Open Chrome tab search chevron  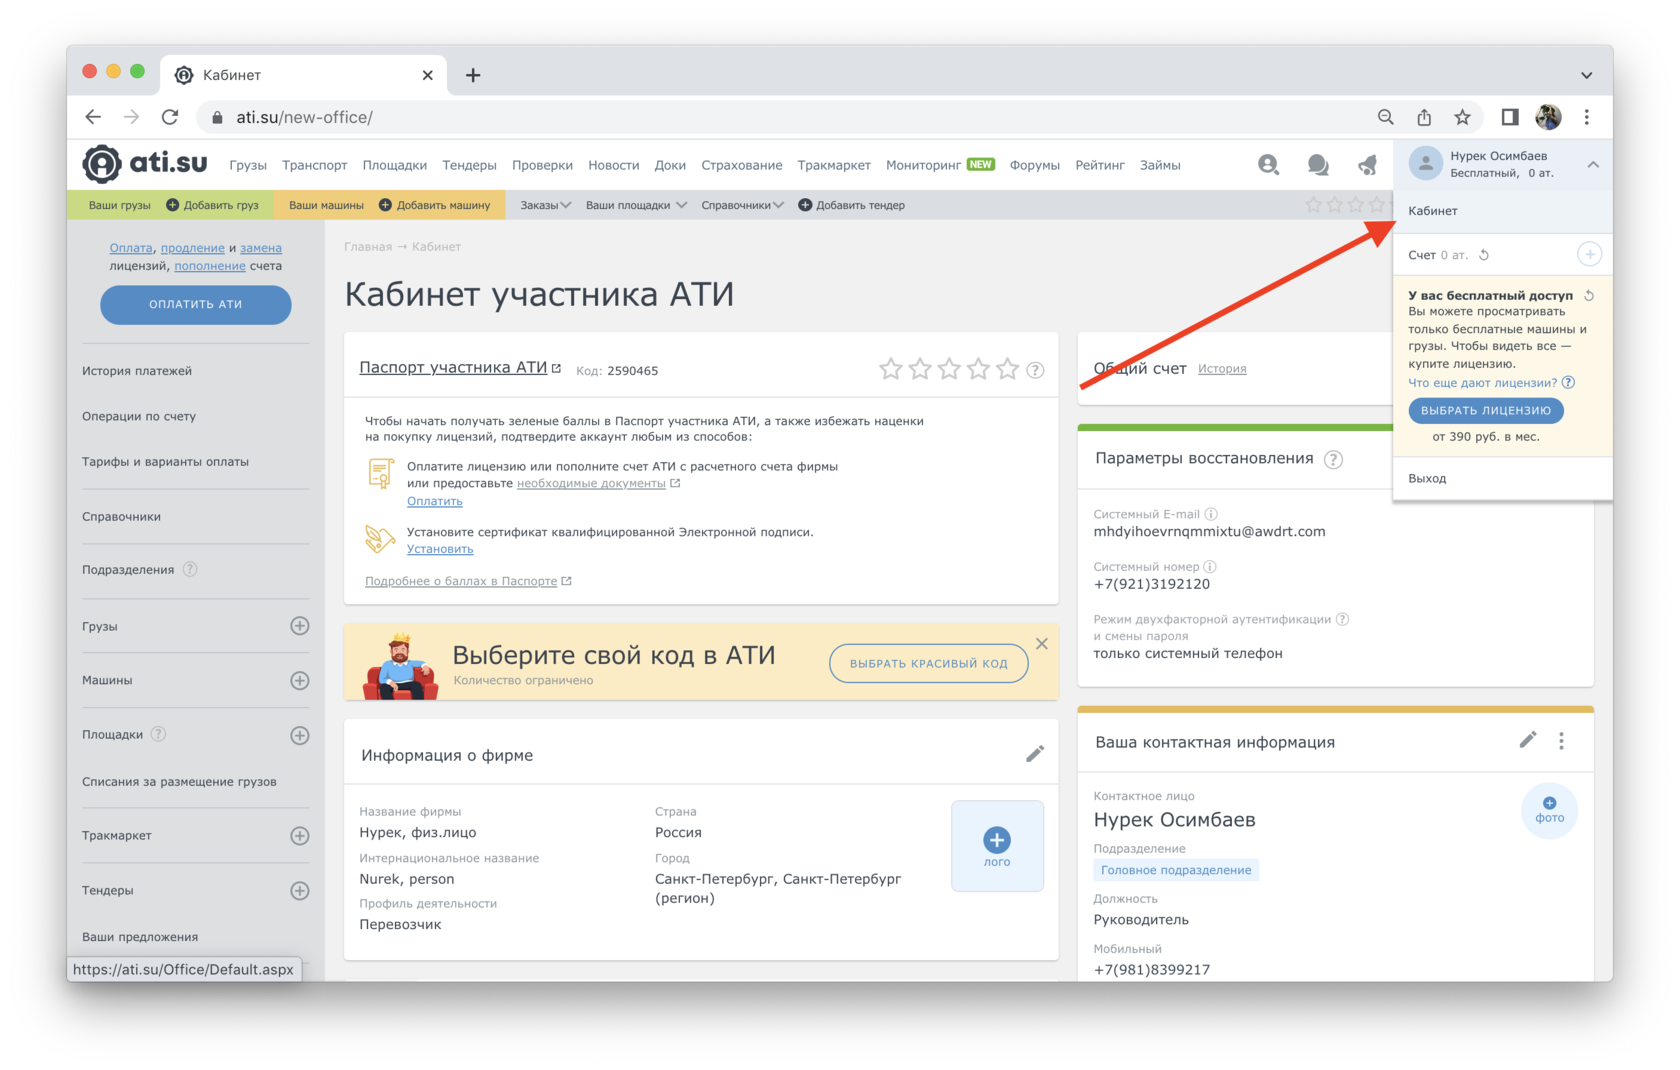pos(1586,75)
